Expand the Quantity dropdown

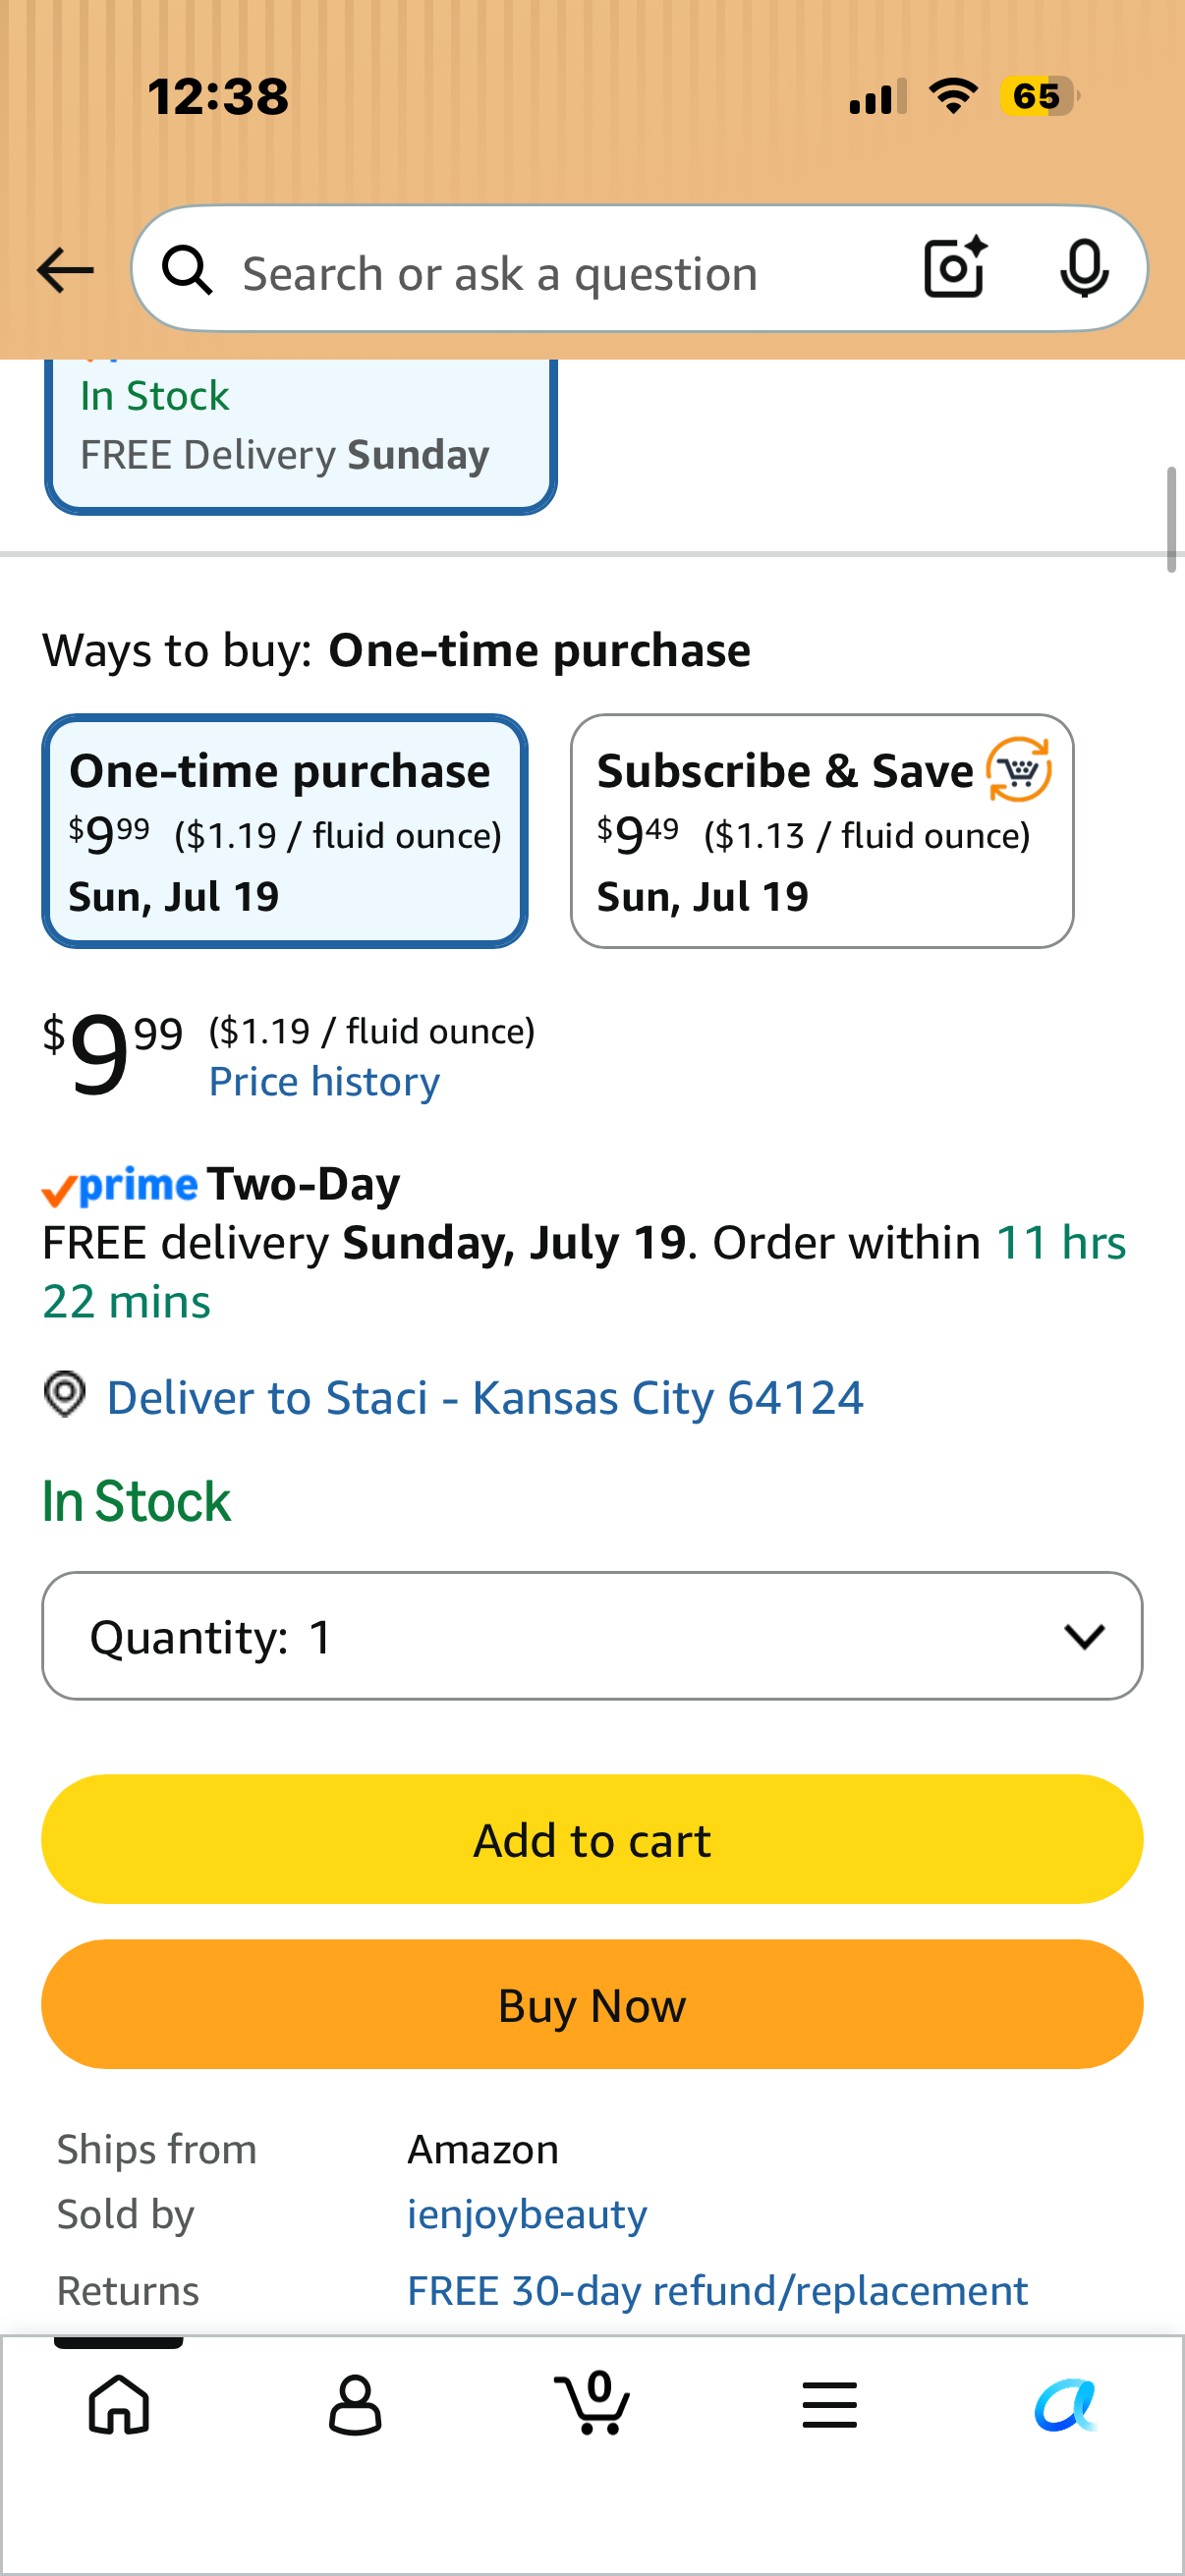pos(592,1636)
